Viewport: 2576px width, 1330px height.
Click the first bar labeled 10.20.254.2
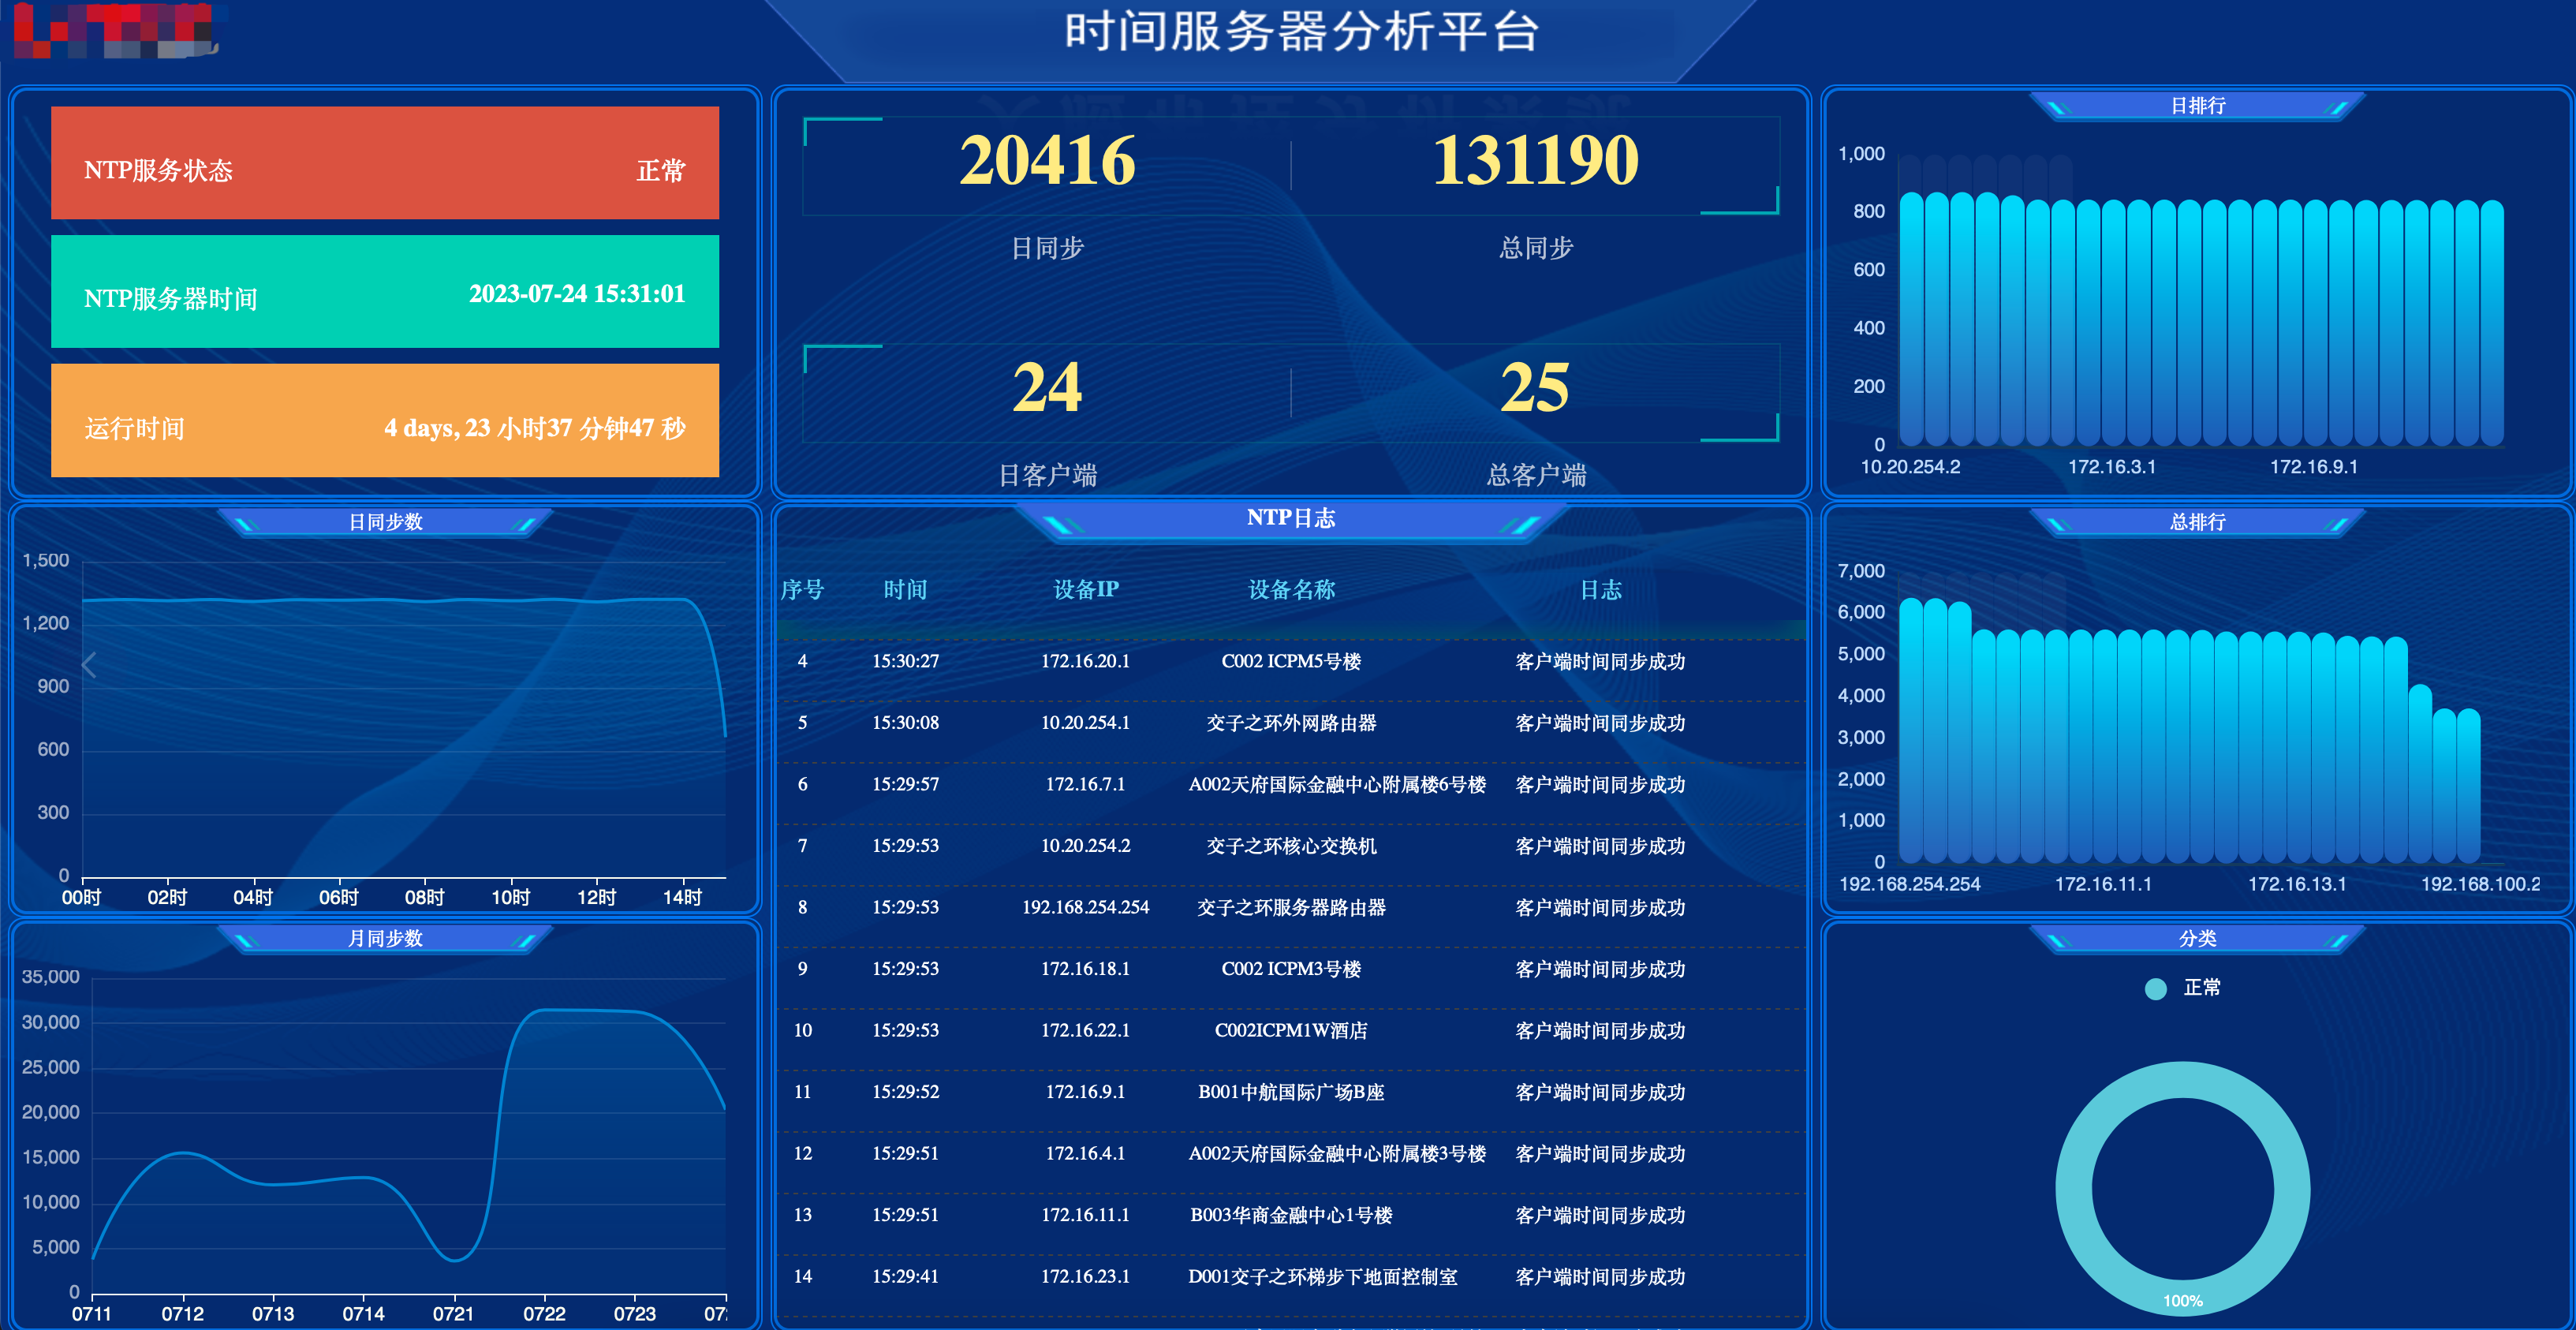click(1911, 319)
